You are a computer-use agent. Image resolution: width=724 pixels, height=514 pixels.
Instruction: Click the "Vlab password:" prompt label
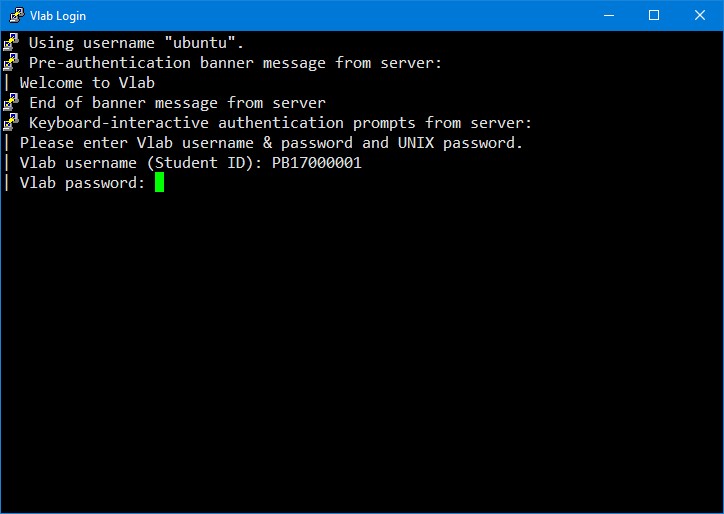click(x=83, y=183)
